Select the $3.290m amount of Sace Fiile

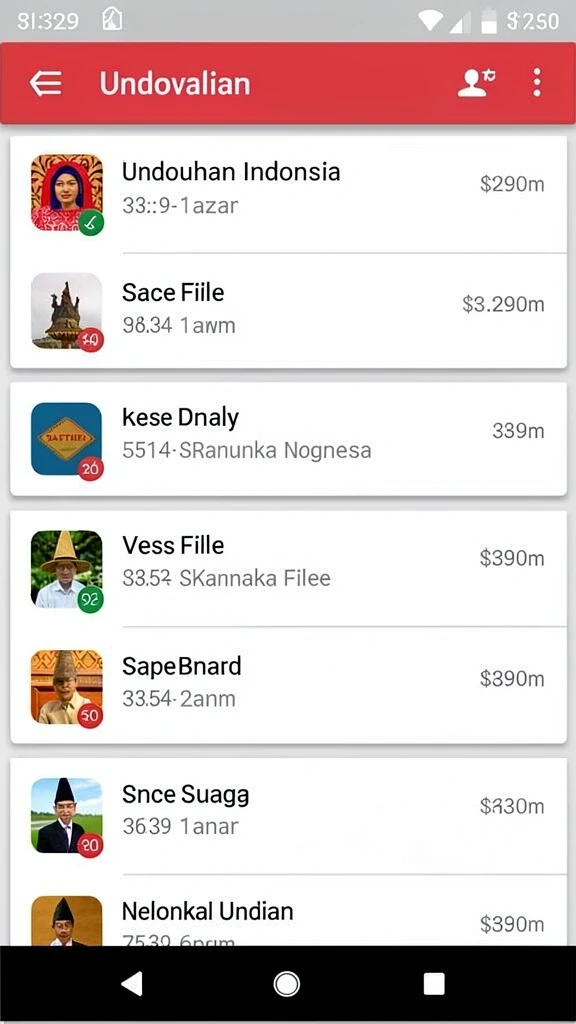(x=504, y=304)
